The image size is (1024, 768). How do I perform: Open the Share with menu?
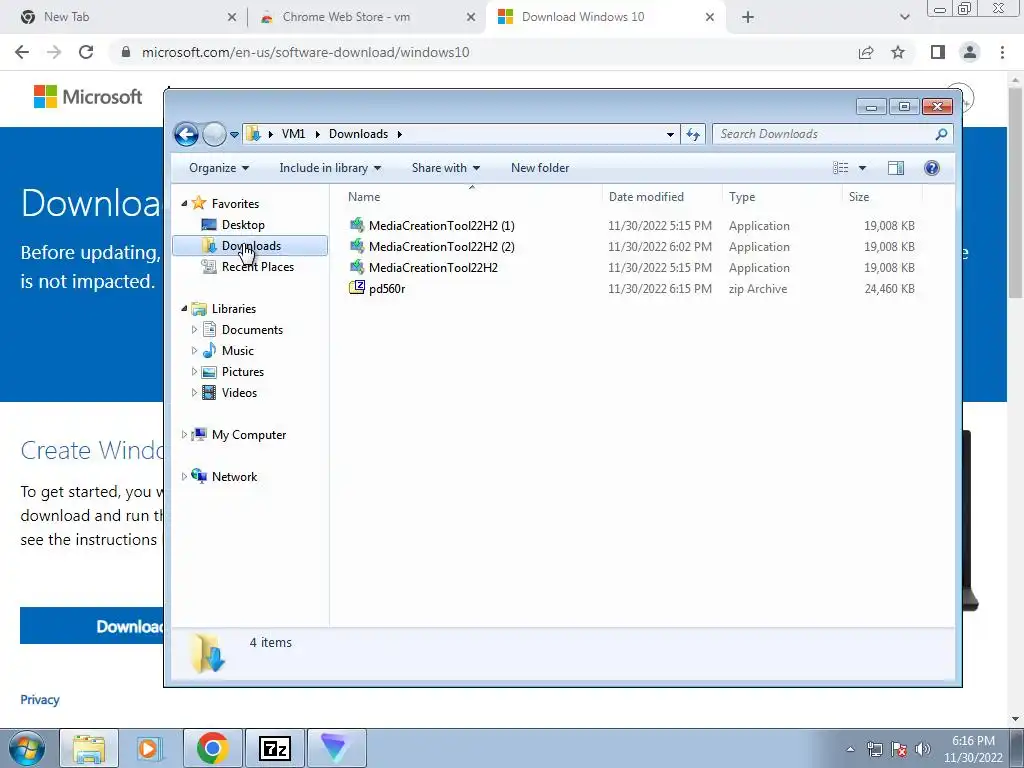pos(445,168)
